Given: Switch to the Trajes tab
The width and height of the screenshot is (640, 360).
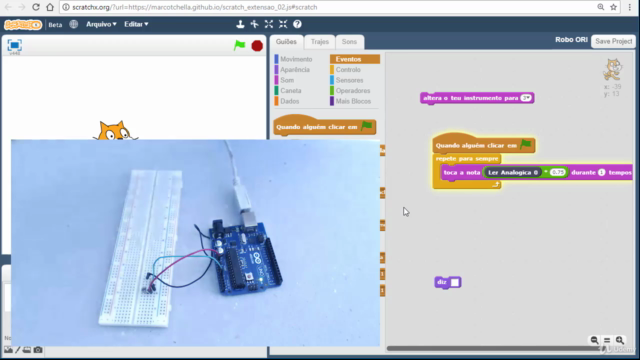Looking at the screenshot, I should point(320,42).
